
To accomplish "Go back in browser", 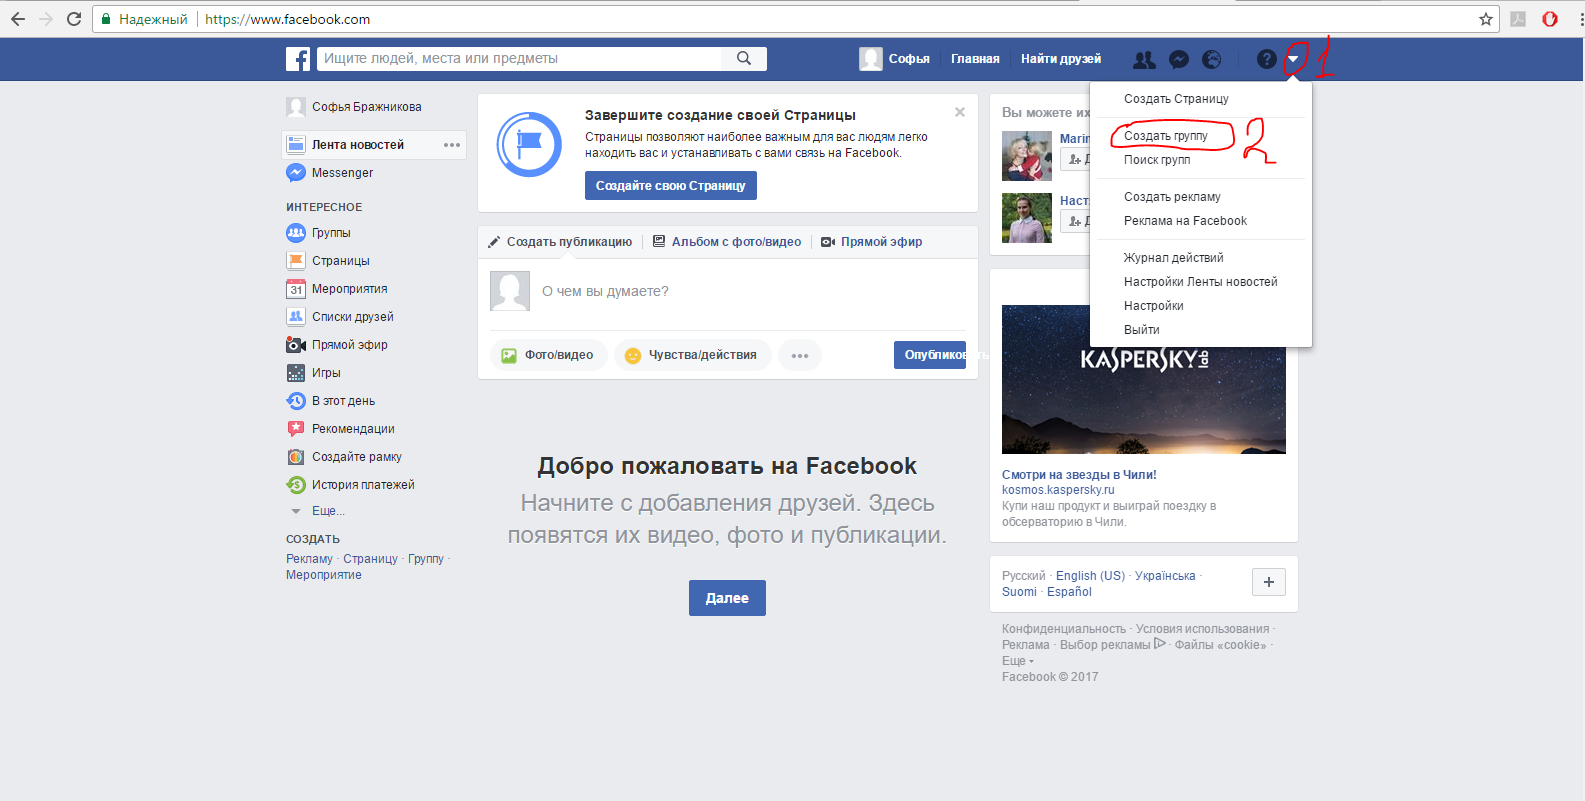I will [x=18, y=19].
